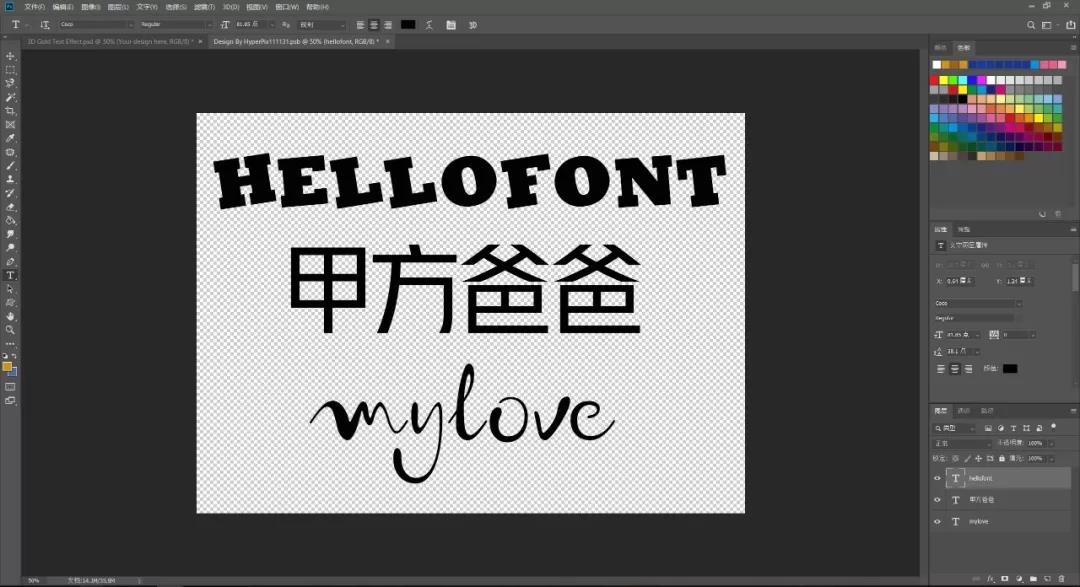
Task: Select the Pen tool
Action: [x=10, y=262]
